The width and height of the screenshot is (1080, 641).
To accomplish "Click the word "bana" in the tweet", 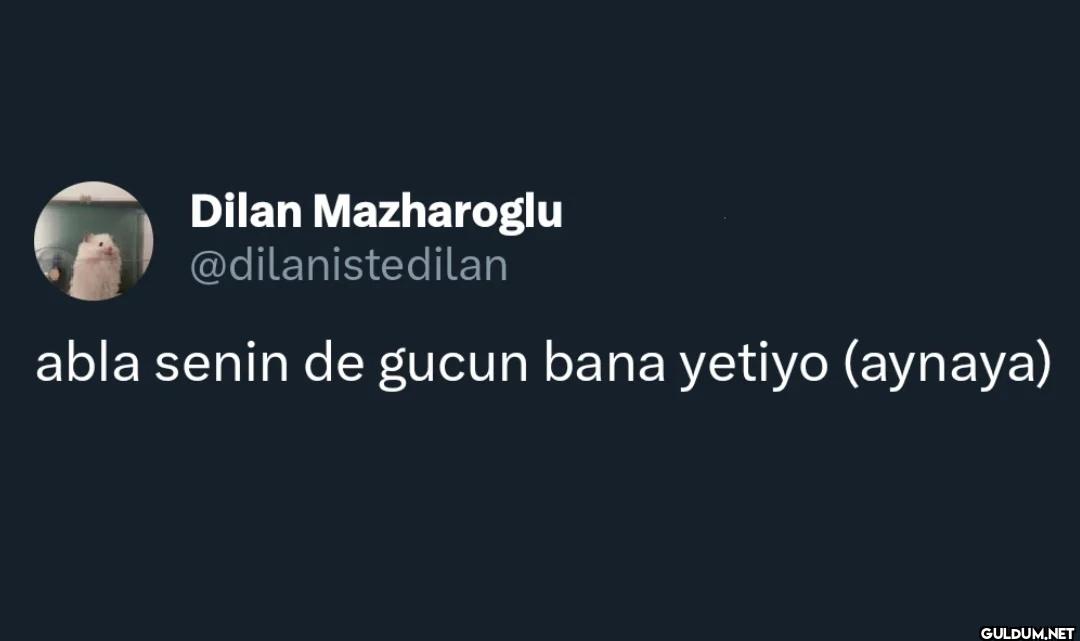I will 604,365.
